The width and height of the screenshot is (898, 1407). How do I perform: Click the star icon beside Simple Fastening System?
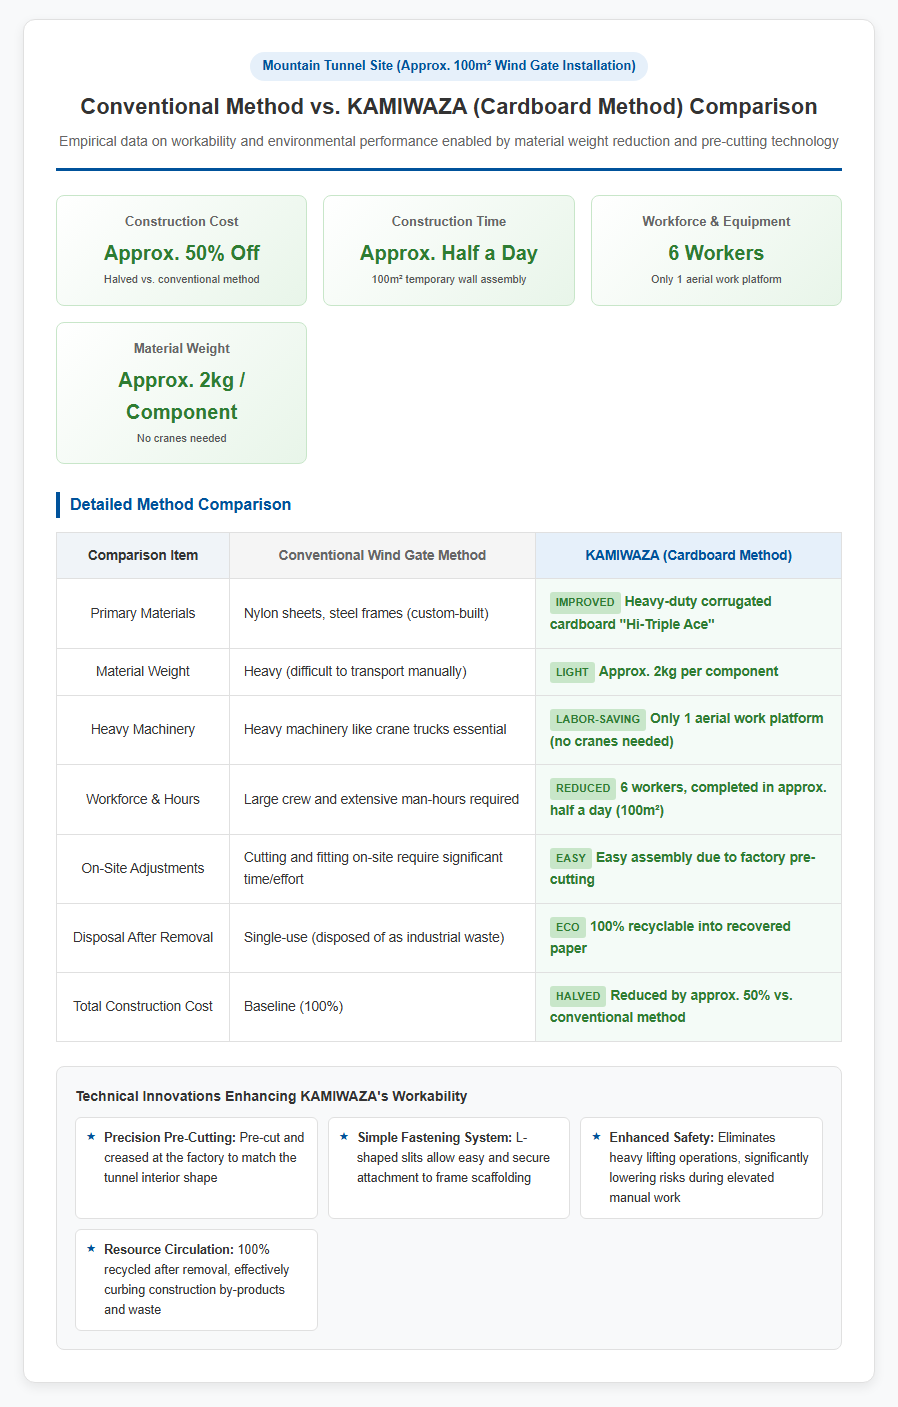(345, 1137)
